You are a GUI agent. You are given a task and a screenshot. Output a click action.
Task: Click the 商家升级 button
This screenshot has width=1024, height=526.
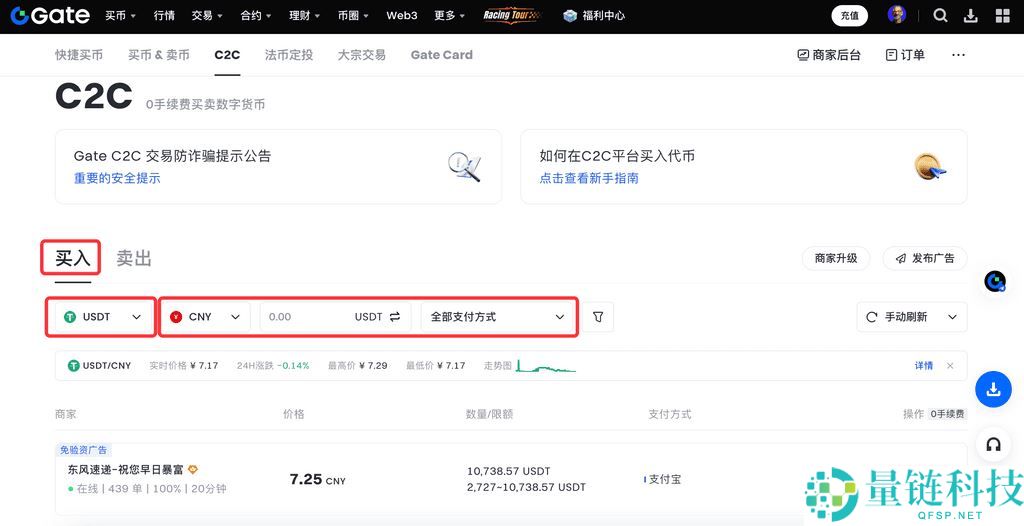click(x=836, y=258)
